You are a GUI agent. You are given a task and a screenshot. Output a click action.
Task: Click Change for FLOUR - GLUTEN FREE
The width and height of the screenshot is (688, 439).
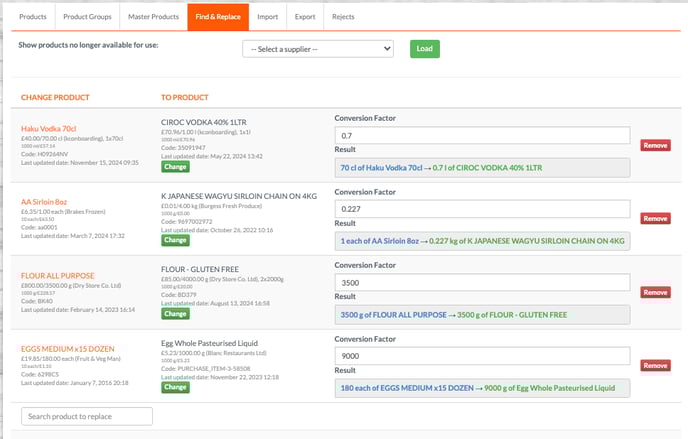tap(175, 314)
